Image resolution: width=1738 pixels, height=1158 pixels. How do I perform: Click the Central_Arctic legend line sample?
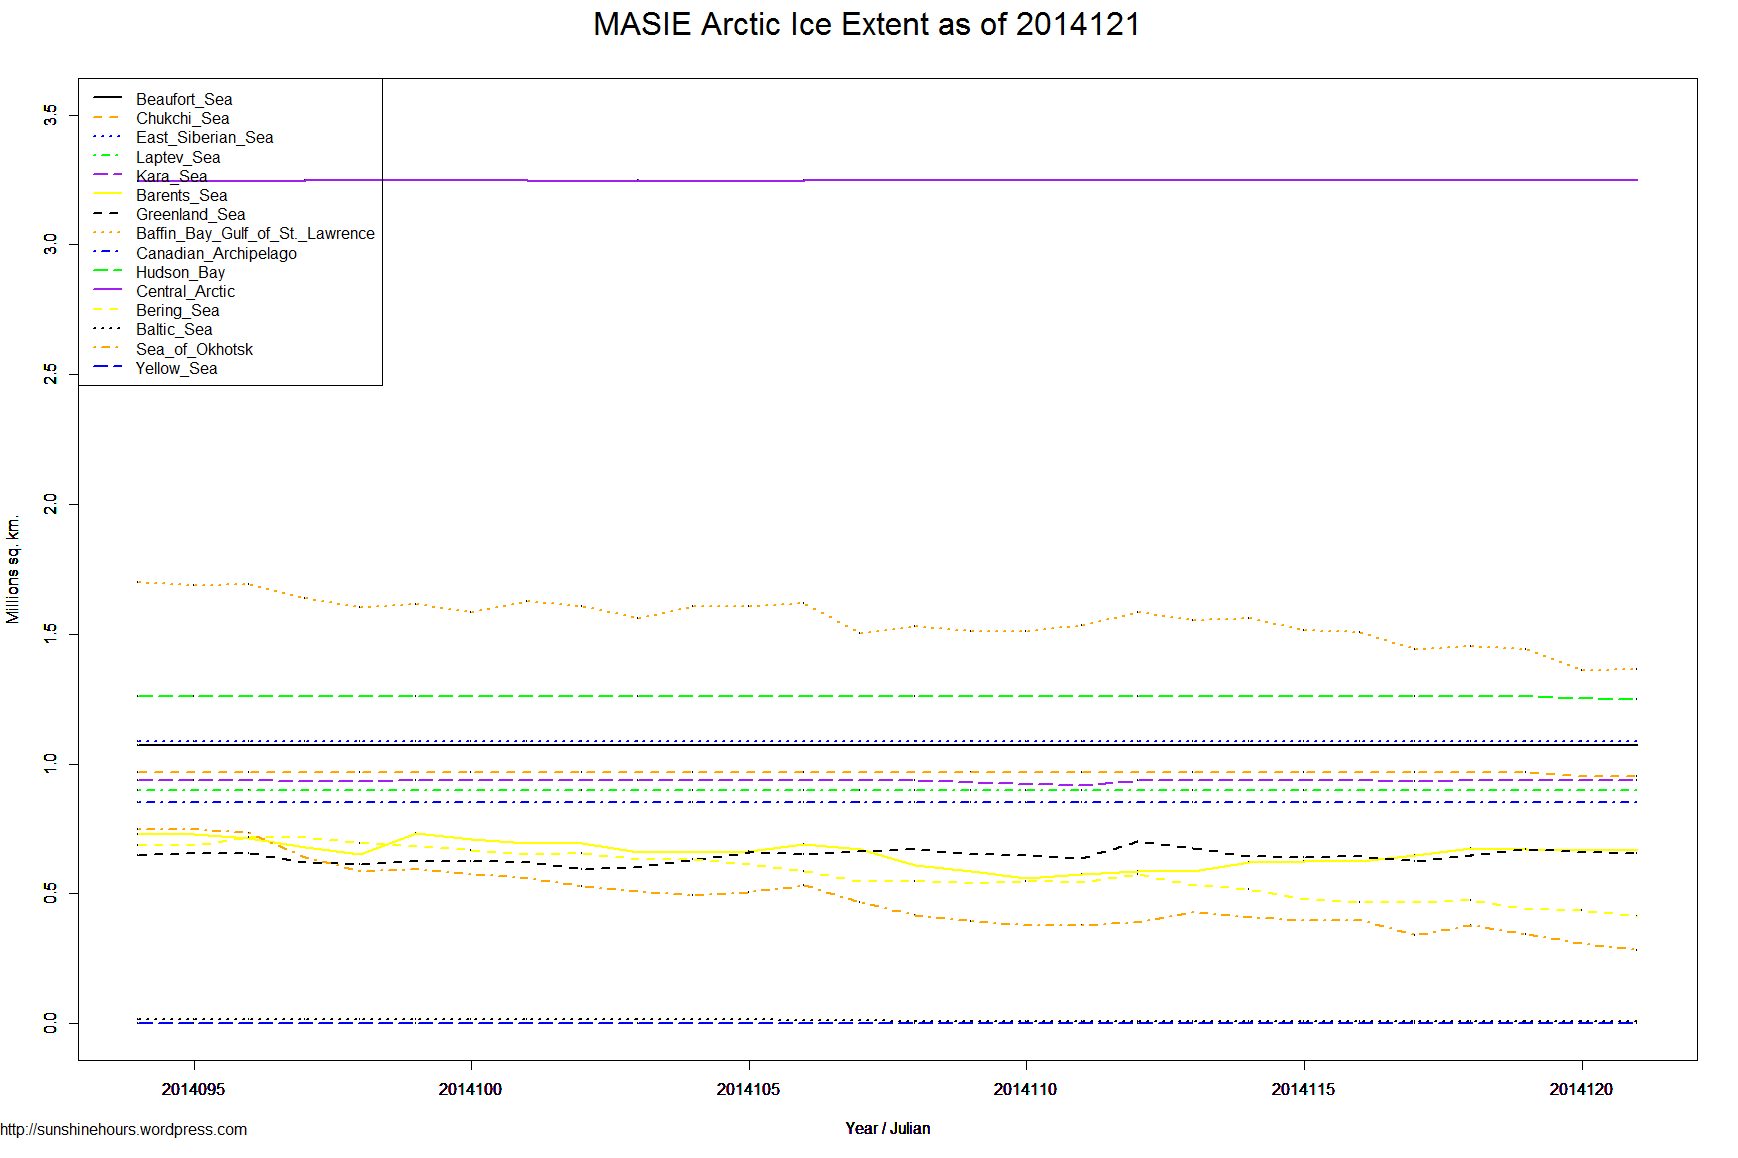click(x=107, y=290)
